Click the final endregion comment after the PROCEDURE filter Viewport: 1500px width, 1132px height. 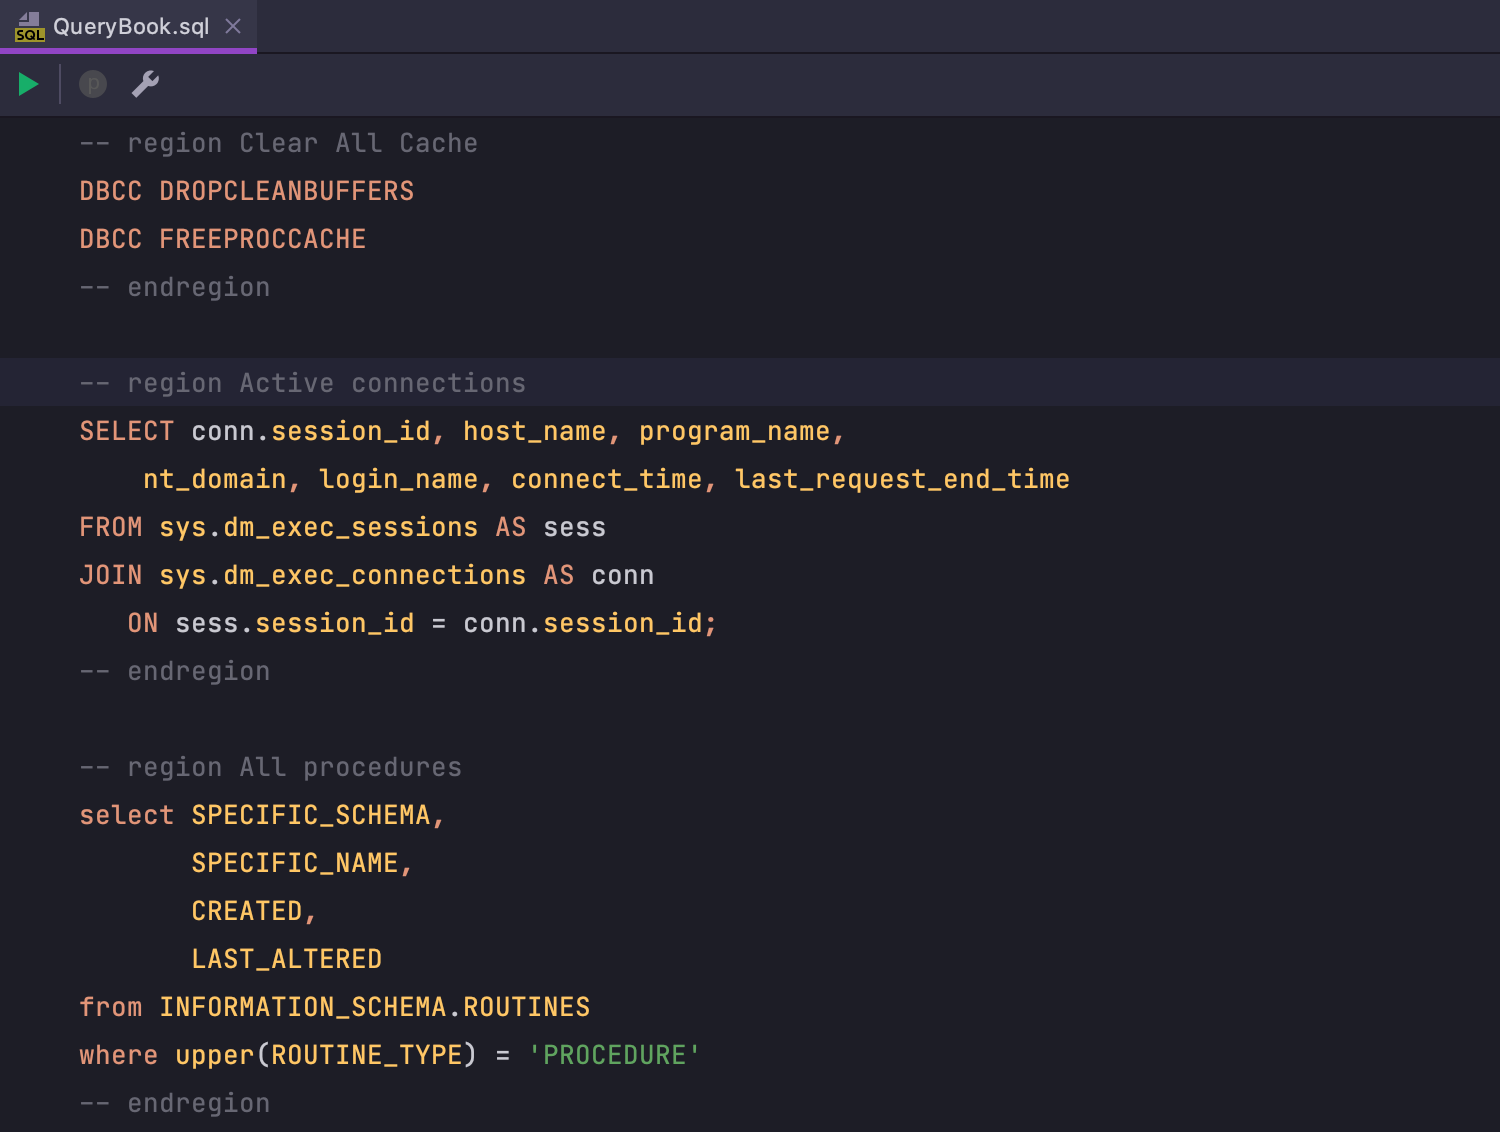[x=175, y=1104]
